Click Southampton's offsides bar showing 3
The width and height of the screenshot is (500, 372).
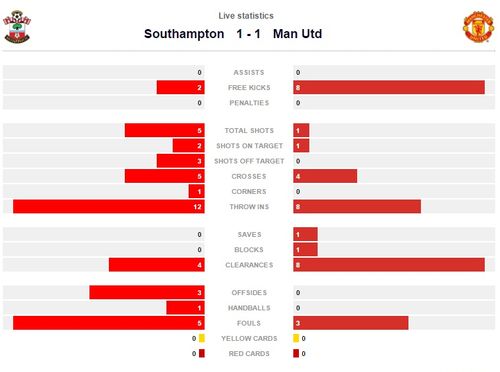pos(147,292)
